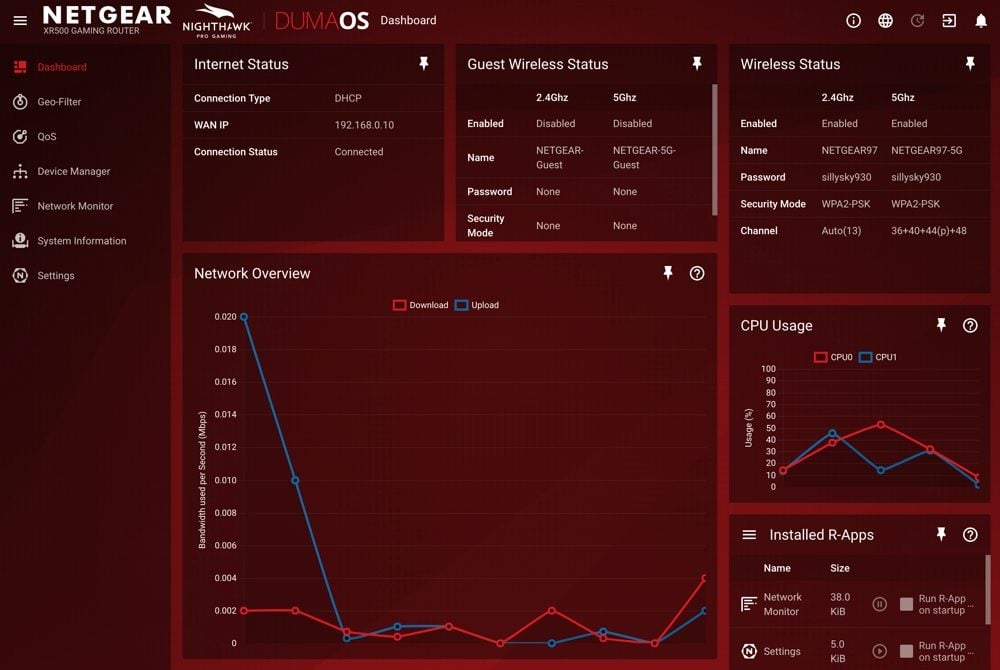Click the Installed R-Apps panel scrollbar
The width and height of the screenshot is (1000, 670).
[x=988, y=589]
